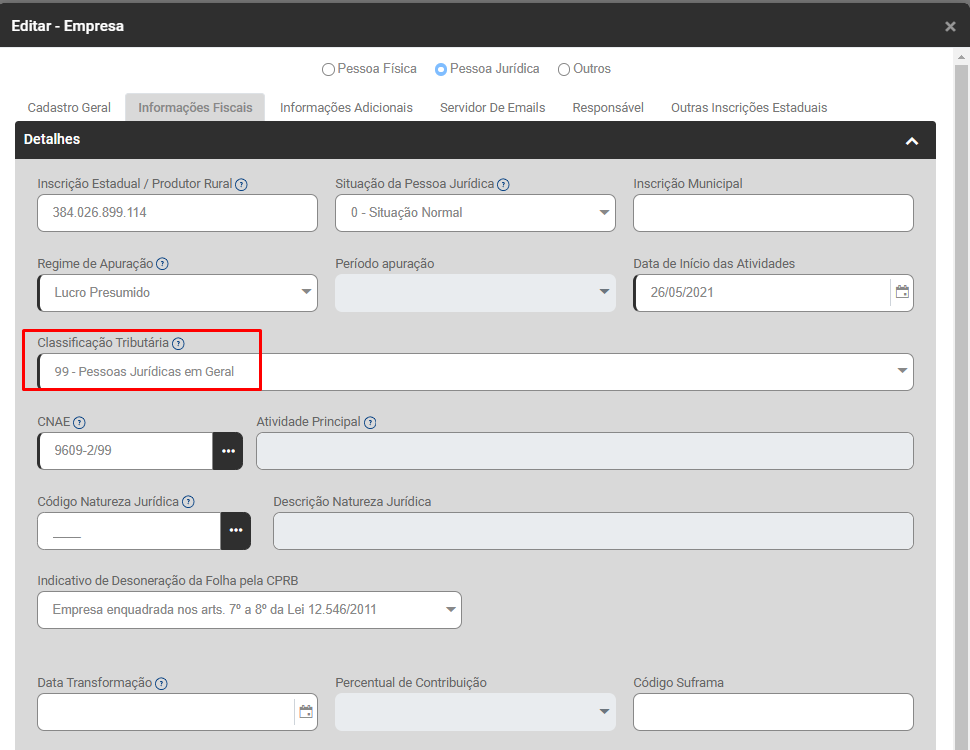The height and width of the screenshot is (750, 970).
Task: Collapse the Detalhes section
Action: [x=911, y=141]
